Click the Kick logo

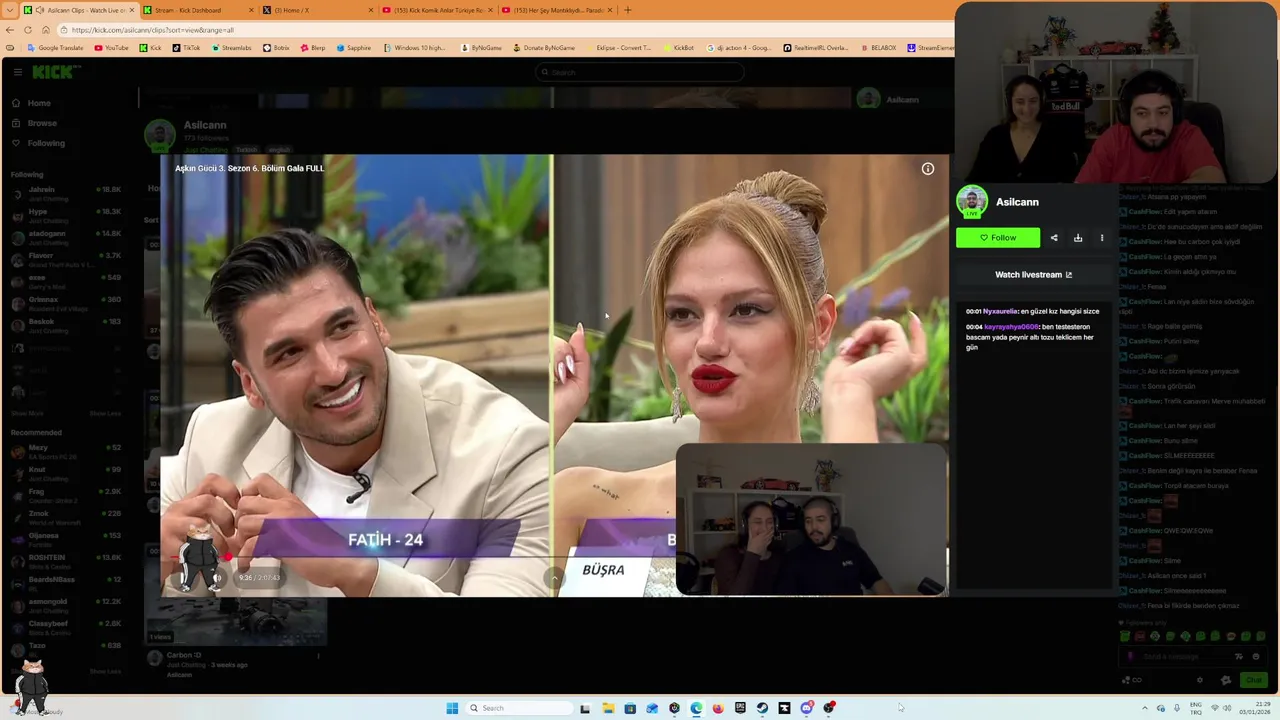coord(53,72)
